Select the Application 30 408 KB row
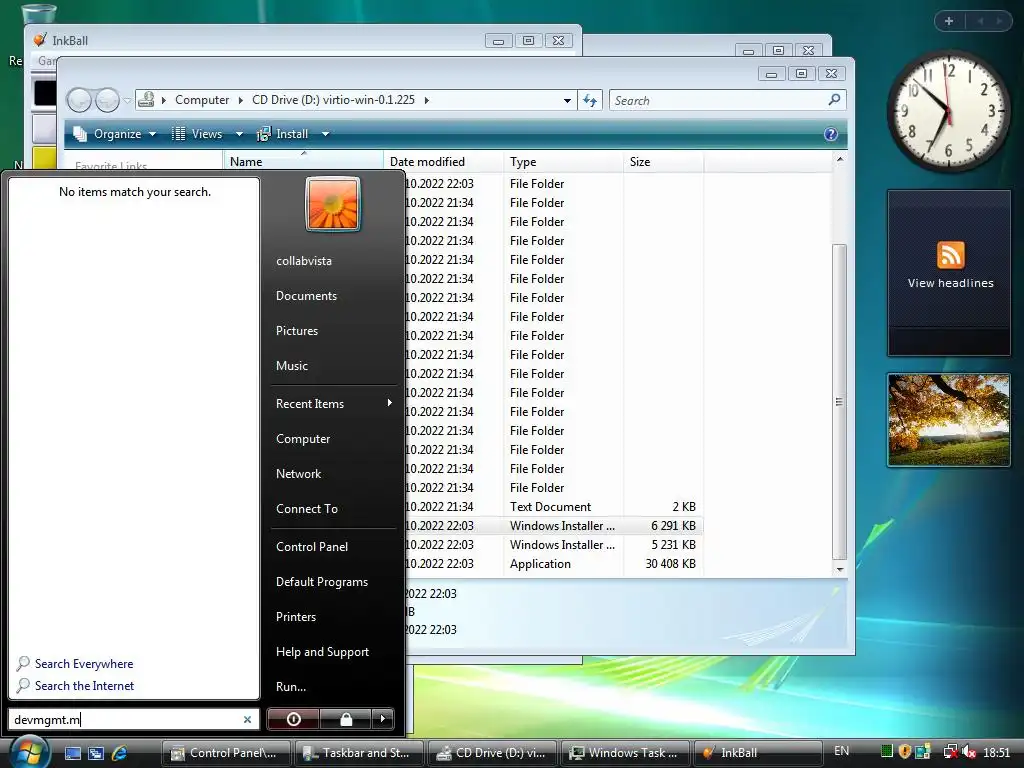The image size is (1024, 768). (x=554, y=564)
